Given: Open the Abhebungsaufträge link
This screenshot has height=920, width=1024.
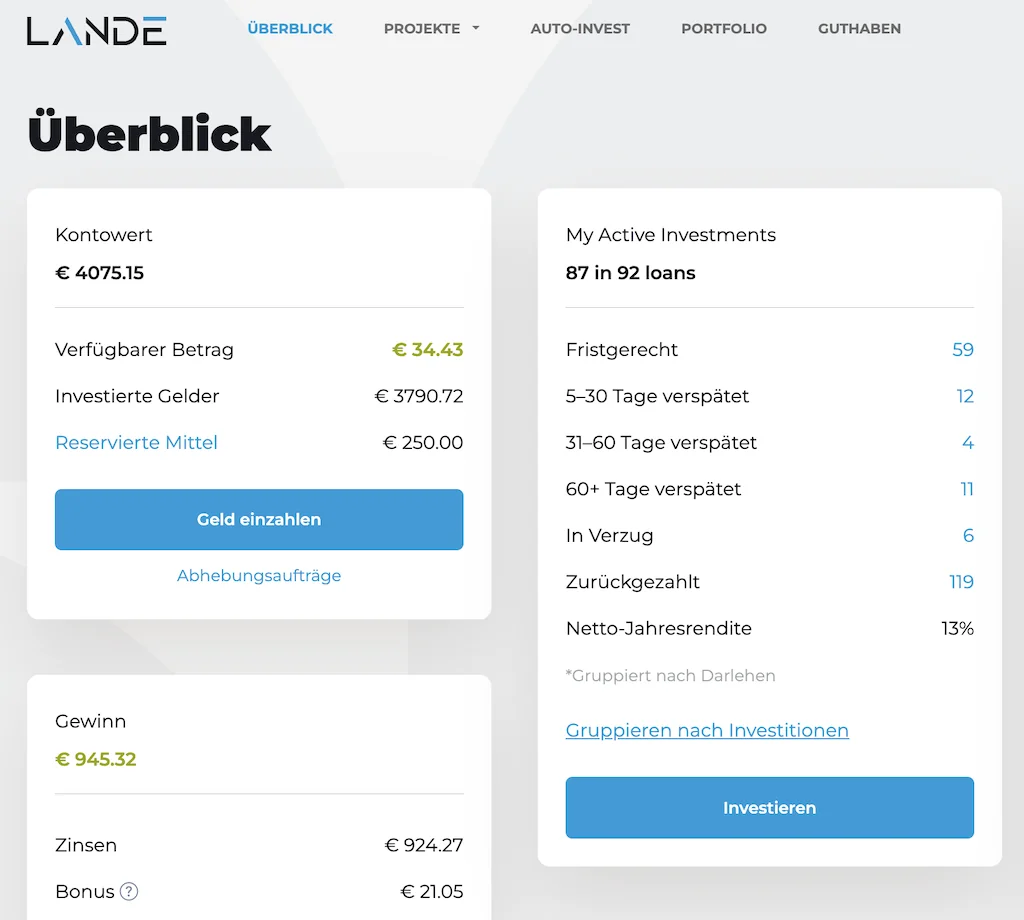Looking at the screenshot, I should pyautogui.click(x=259, y=576).
